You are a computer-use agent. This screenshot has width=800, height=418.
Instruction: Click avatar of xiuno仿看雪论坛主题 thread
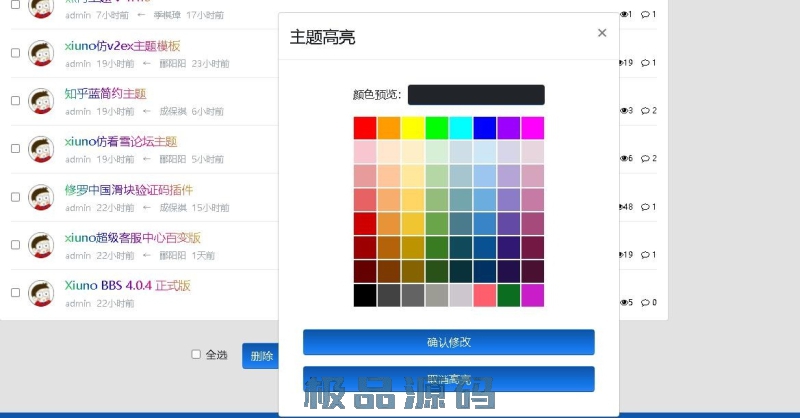(x=41, y=149)
